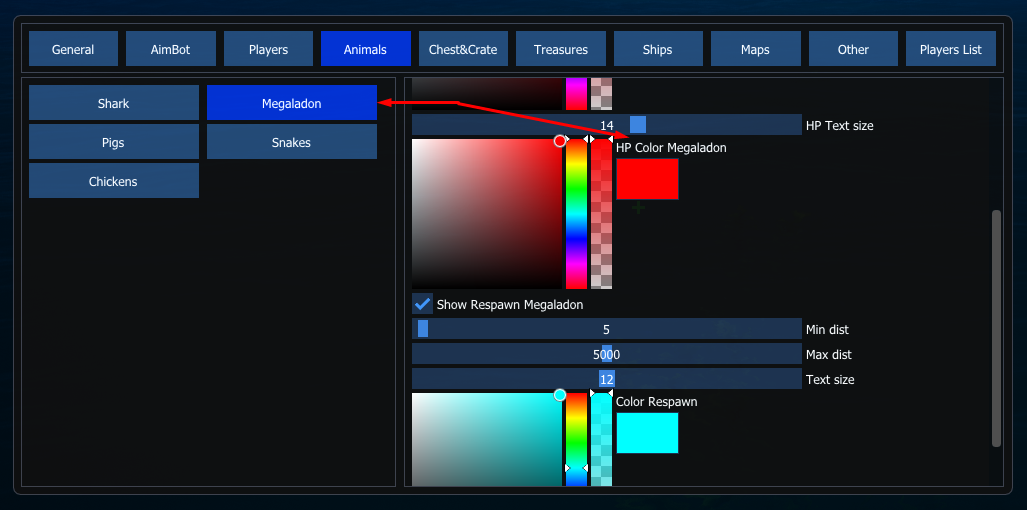Open the Ships tab
This screenshot has width=1027, height=510.
tap(658, 49)
